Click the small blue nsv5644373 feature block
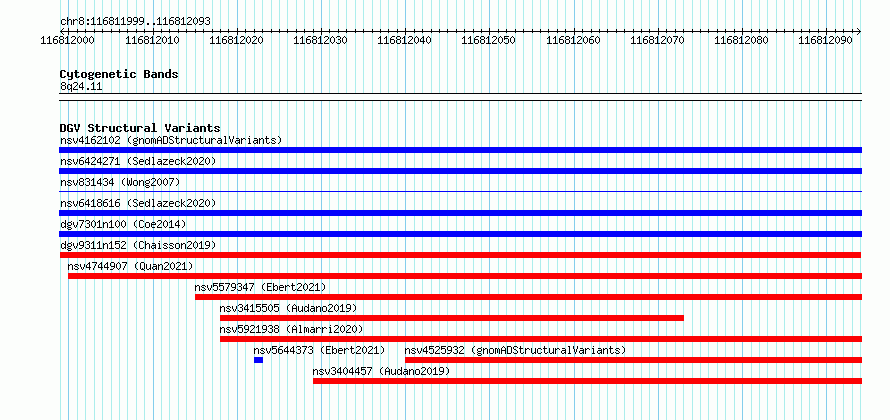The height and width of the screenshot is (420, 890). [258, 360]
